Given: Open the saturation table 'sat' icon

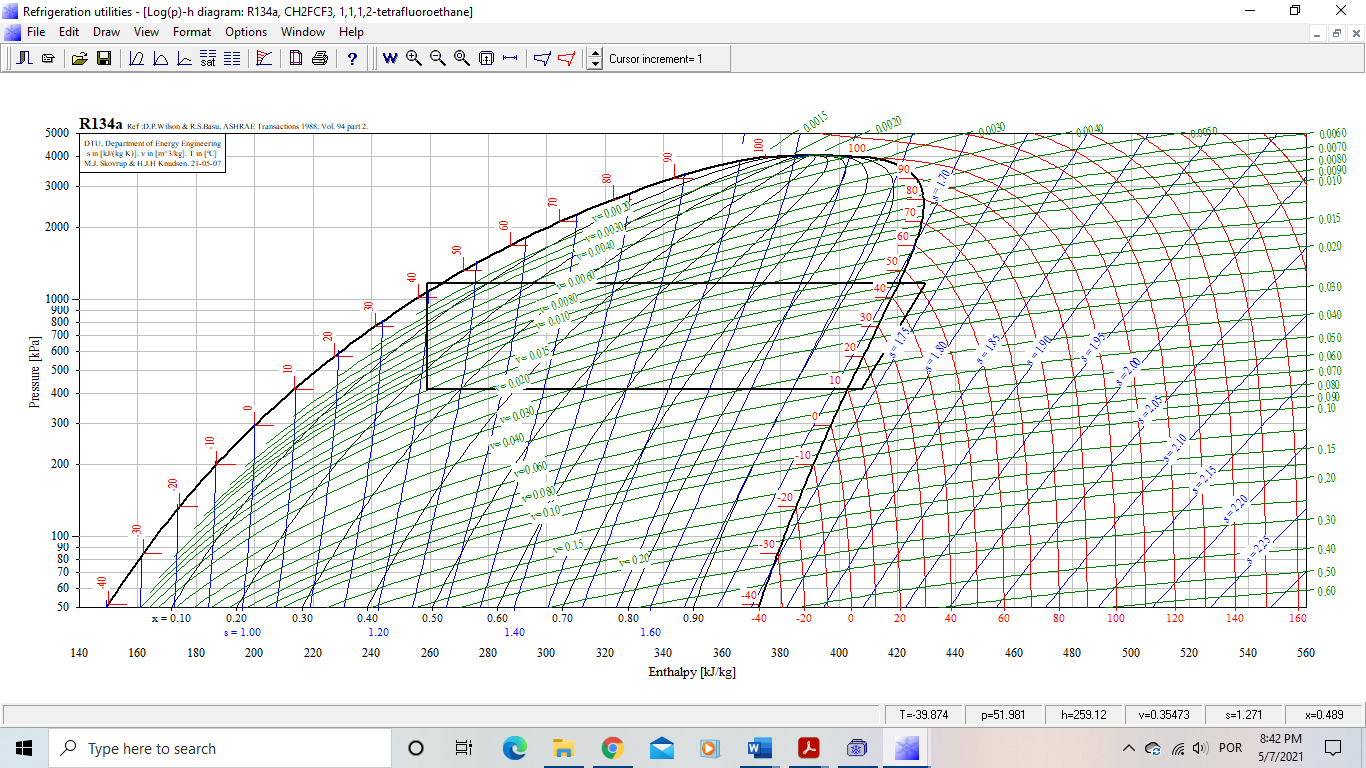Looking at the screenshot, I should pos(207,59).
